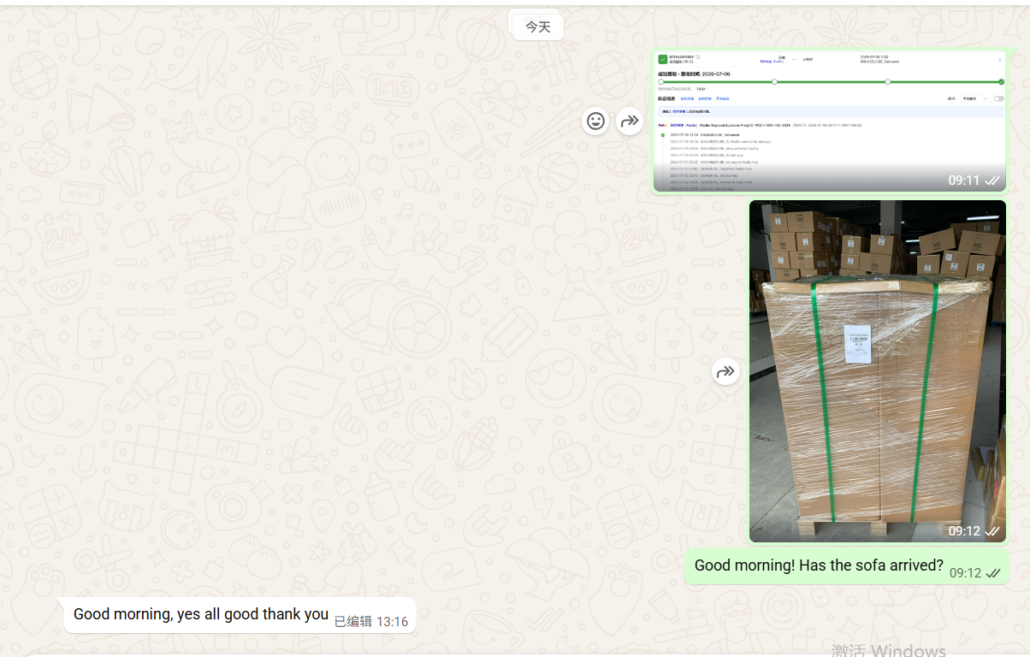
Task: Open the tracking status screenshot thumbnail
Action: 830,121
